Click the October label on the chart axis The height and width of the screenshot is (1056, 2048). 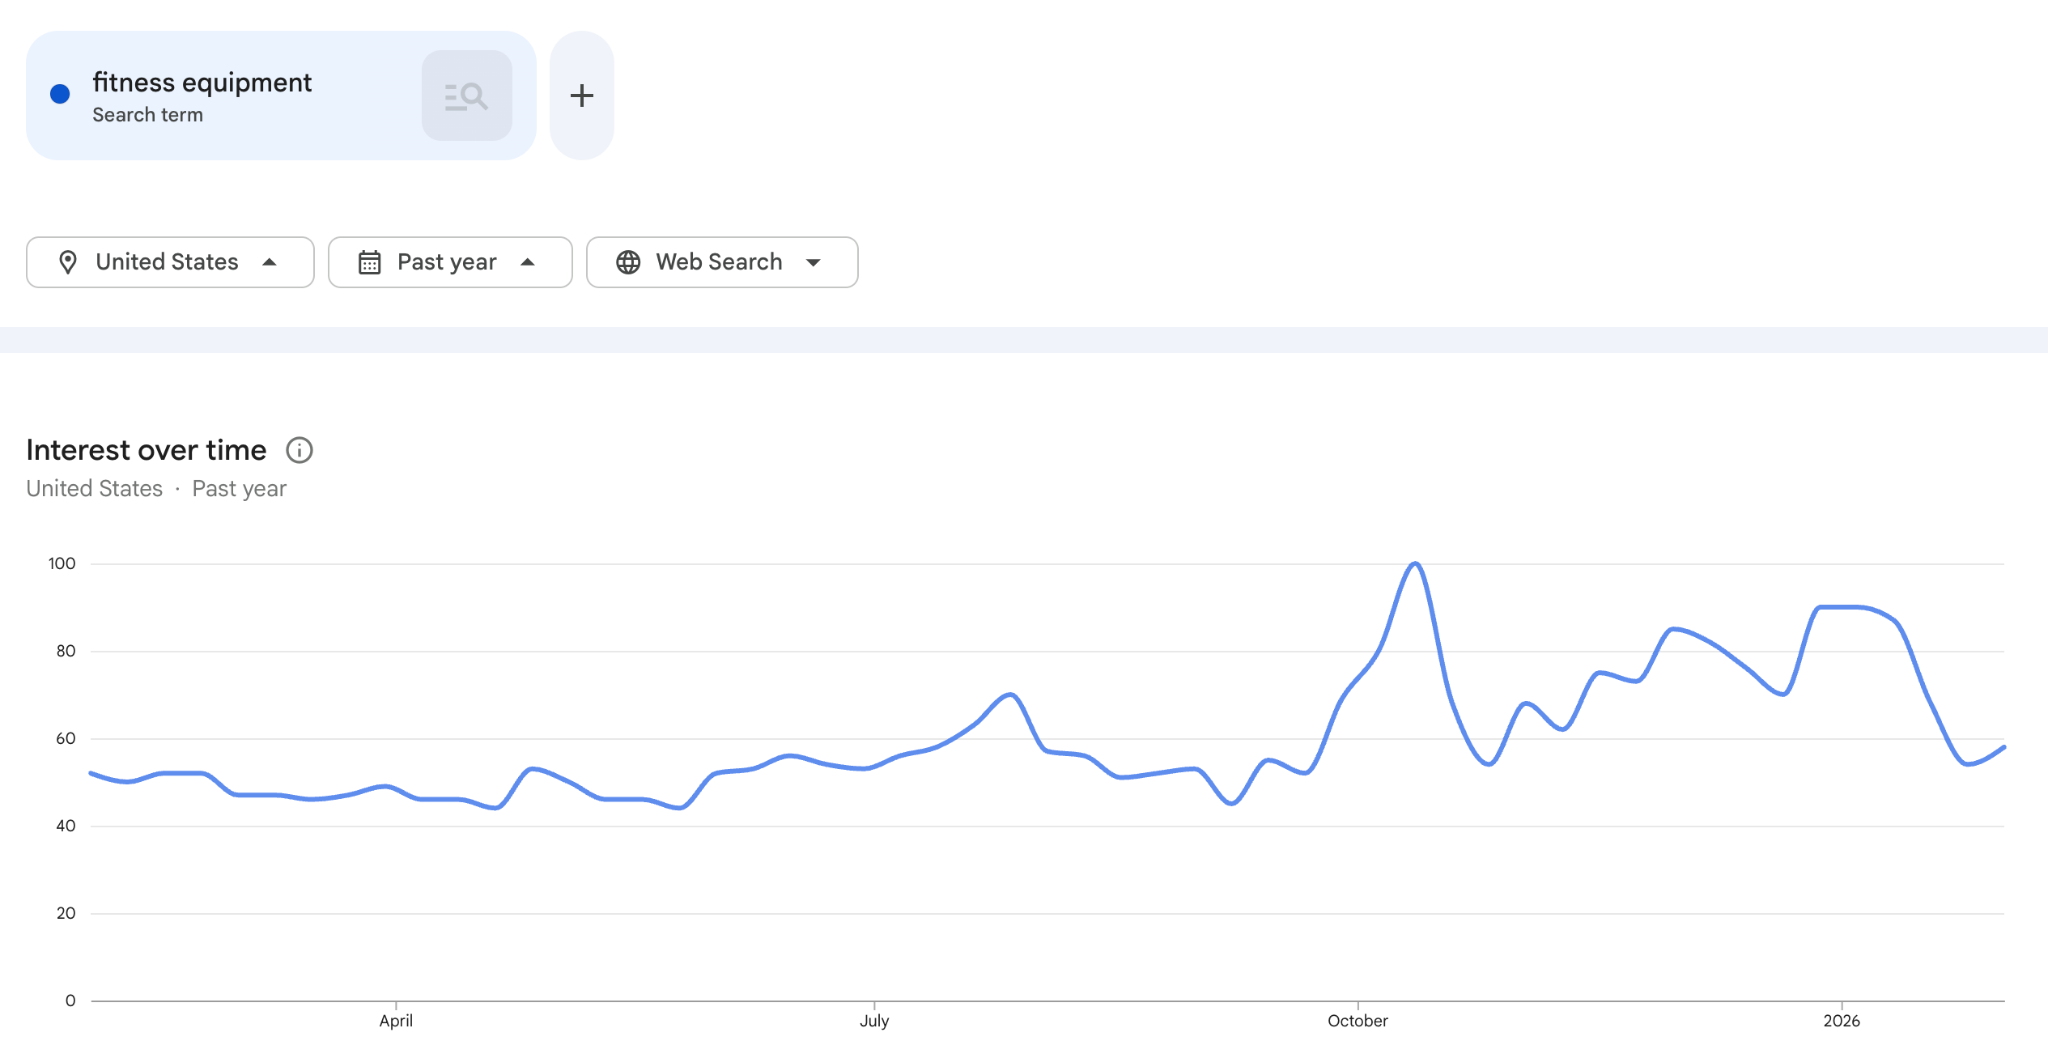point(1358,1021)
